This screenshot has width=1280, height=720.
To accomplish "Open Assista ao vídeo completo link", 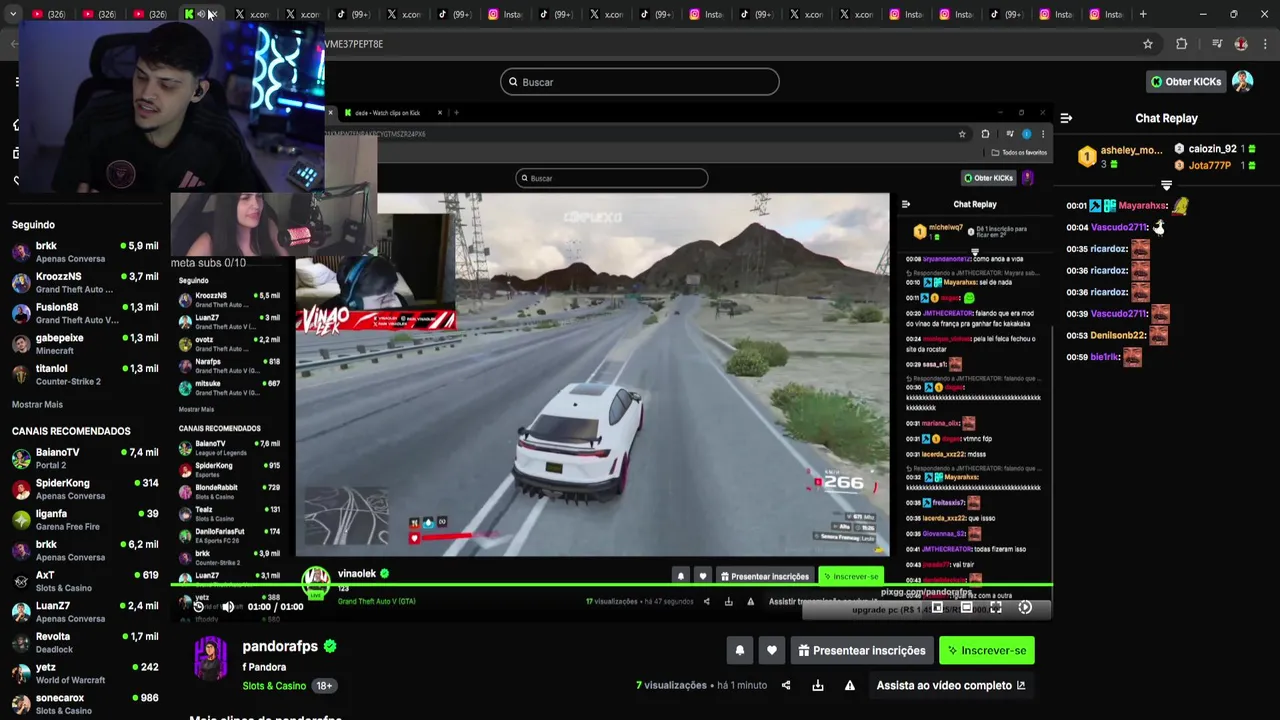I will 950,685.
